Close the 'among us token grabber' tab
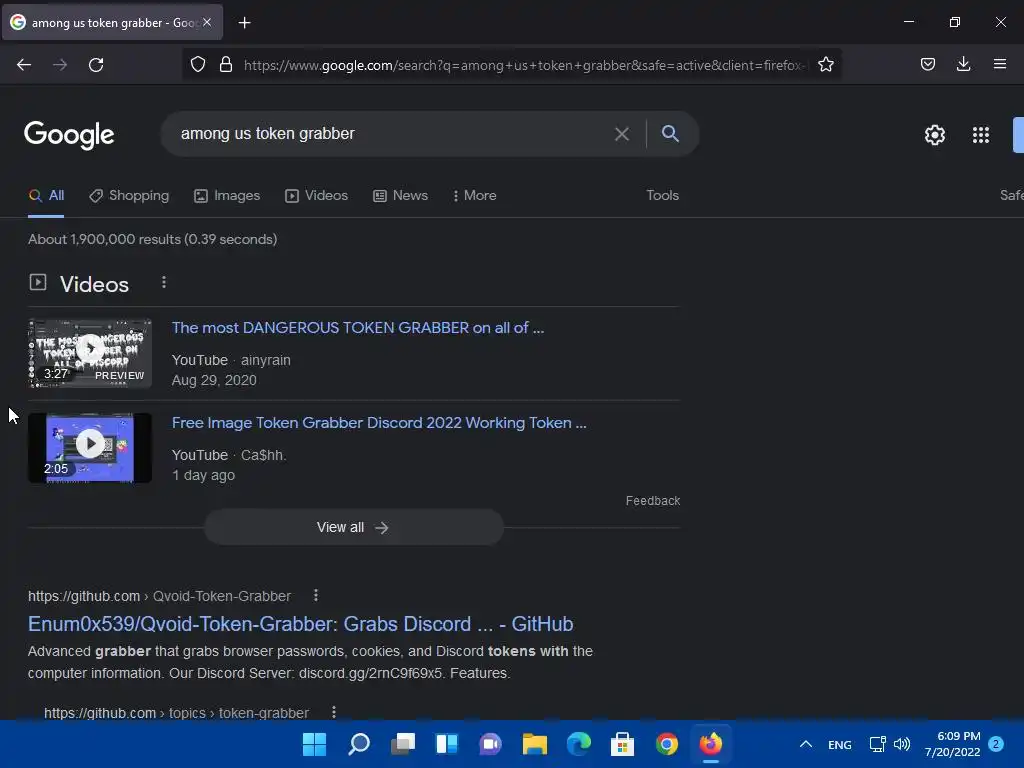 click(207, 22)
